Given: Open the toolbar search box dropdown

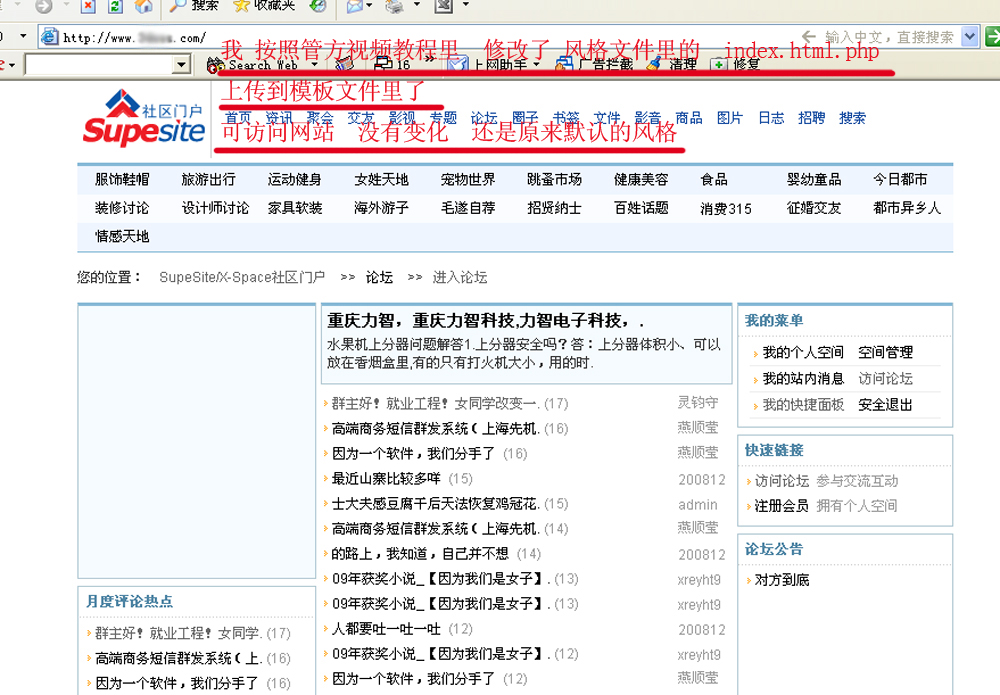Looking at the screenshot, I should click(181, 65).
